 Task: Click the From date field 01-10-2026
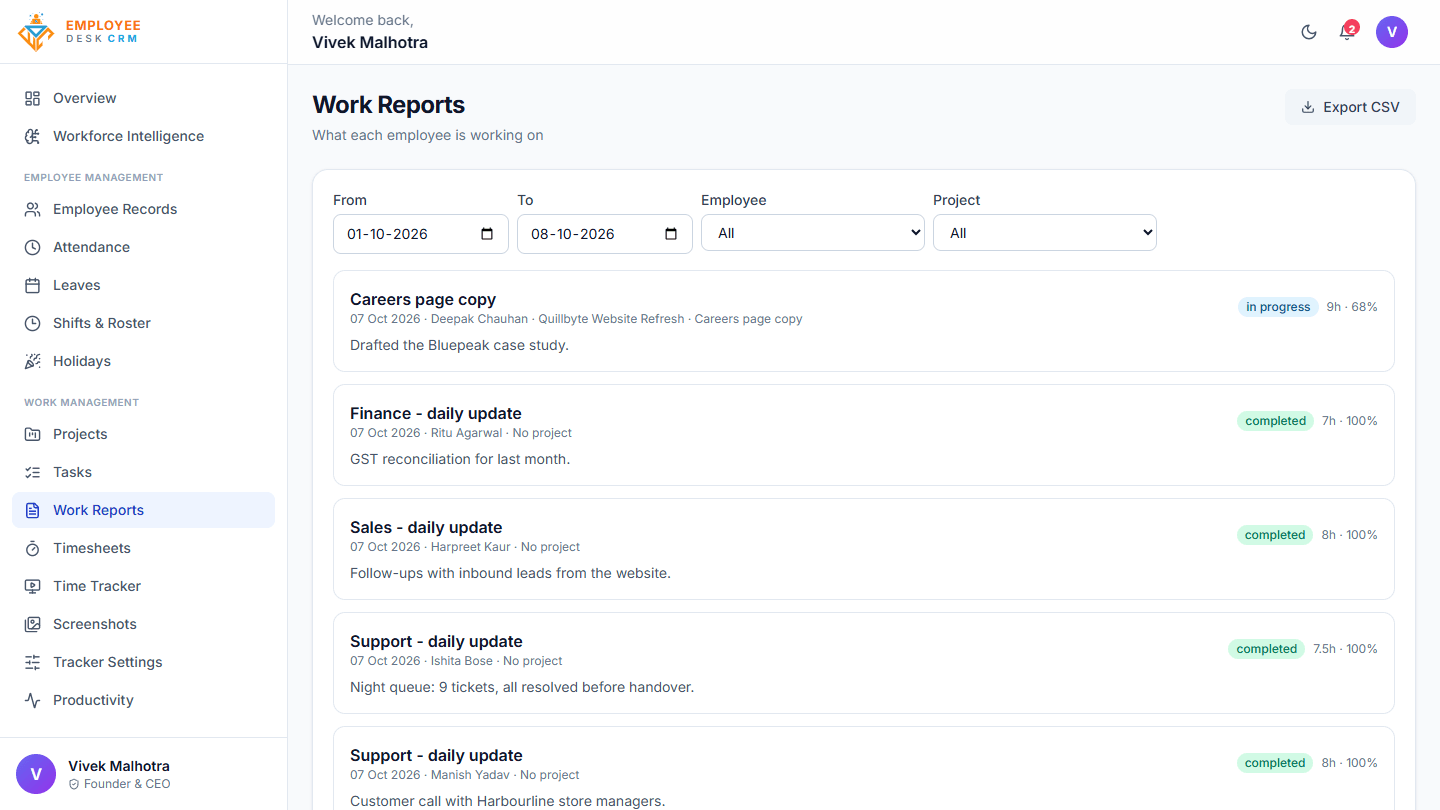tap(421, 234)
